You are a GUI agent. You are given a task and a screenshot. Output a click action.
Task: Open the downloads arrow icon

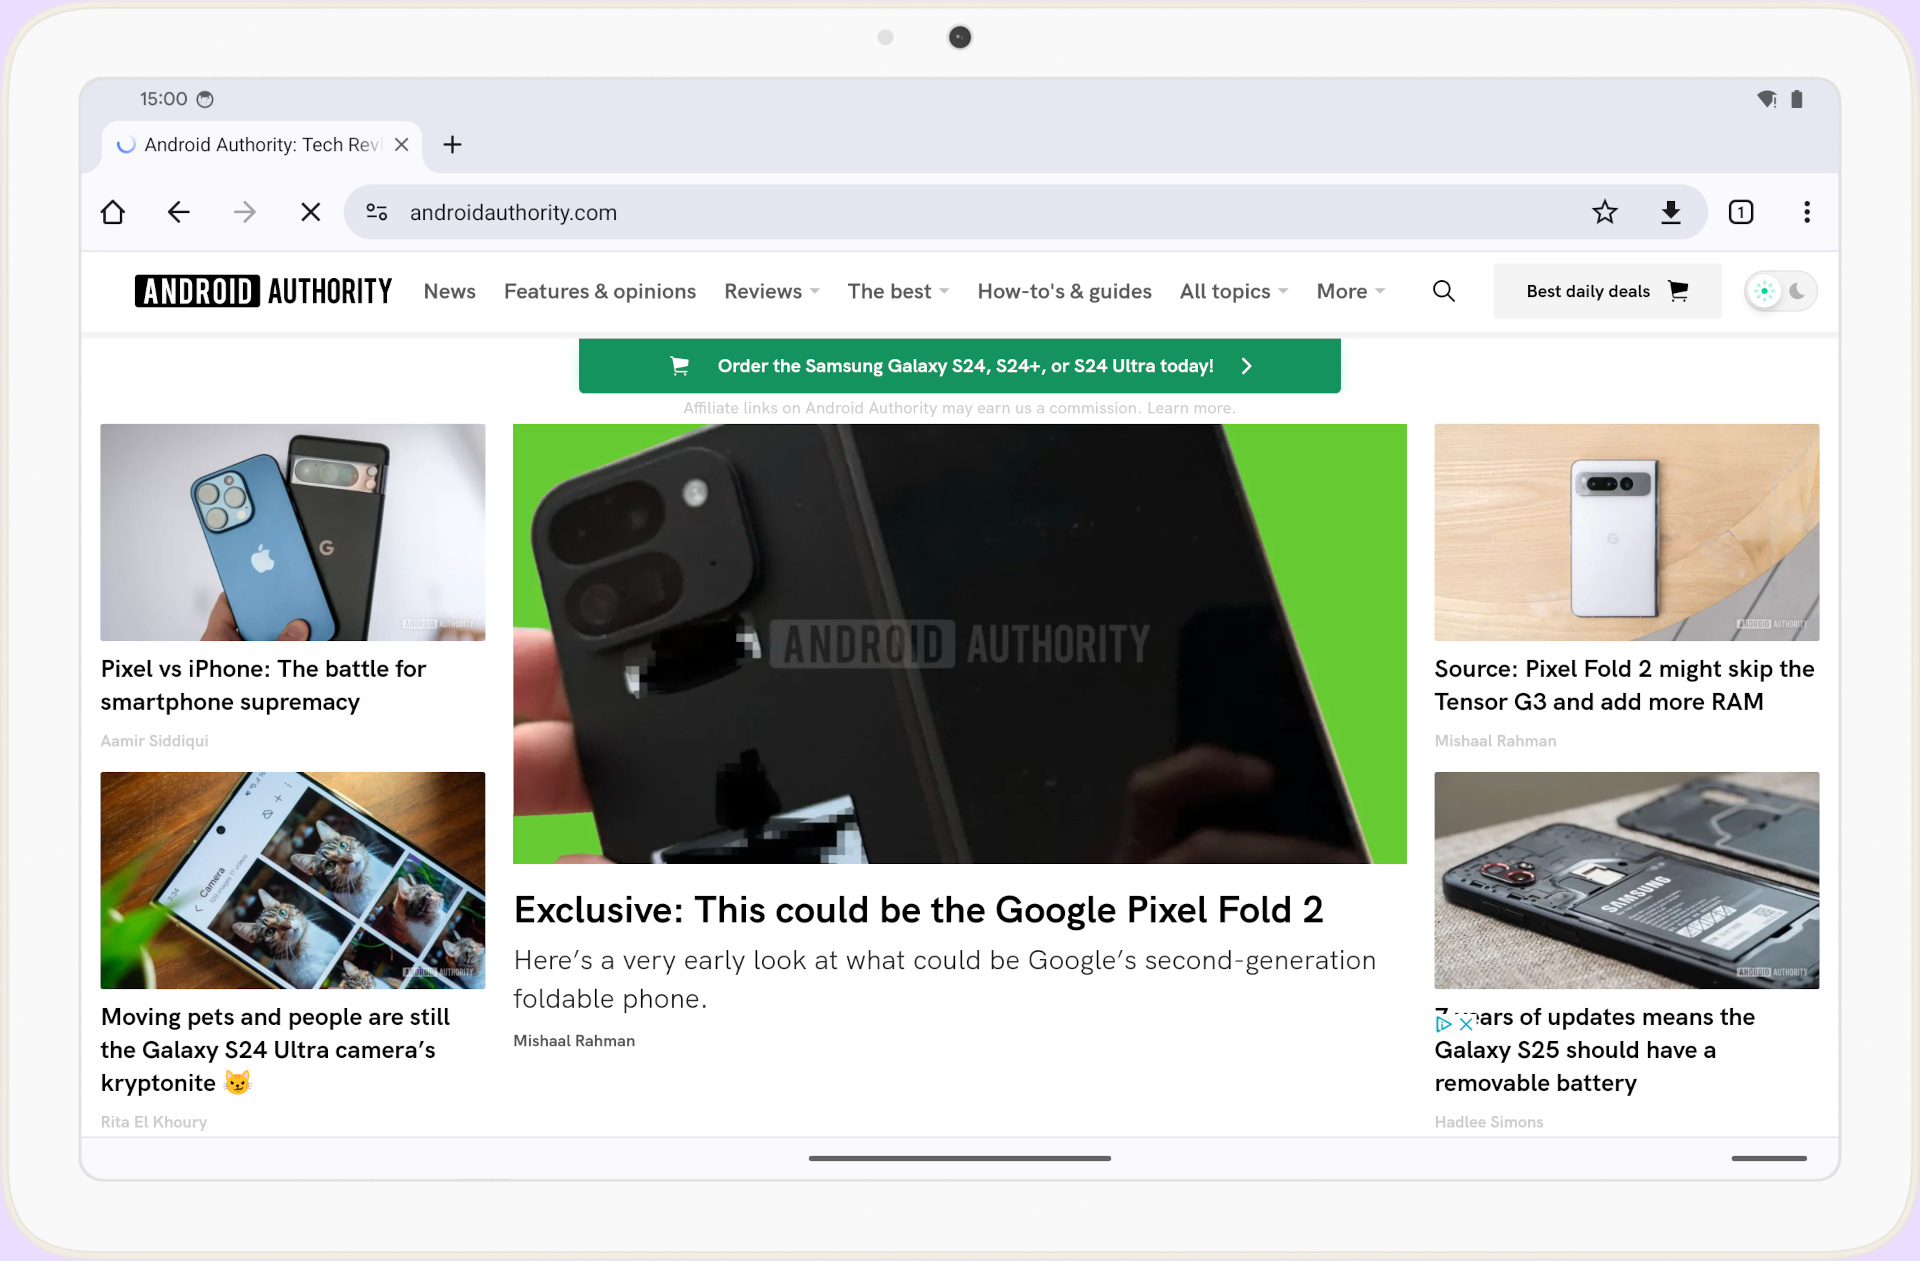coord(1670,212)
